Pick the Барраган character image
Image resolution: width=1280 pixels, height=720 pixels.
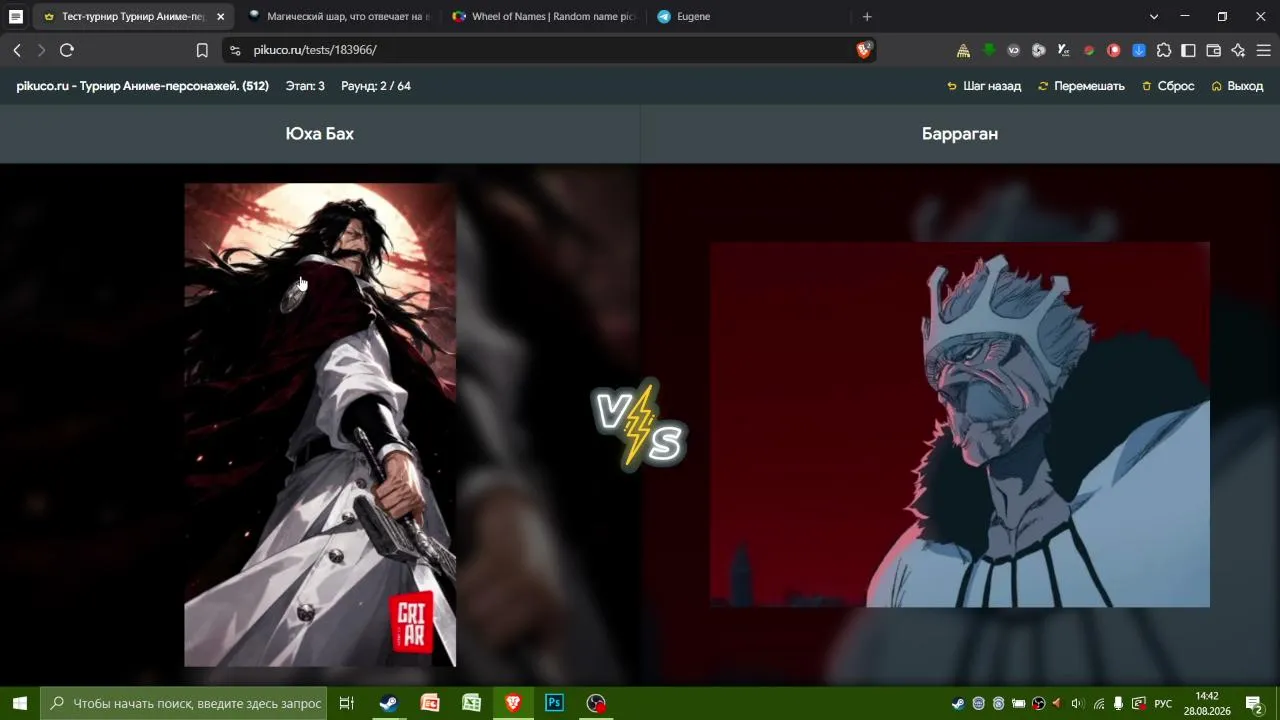[960, 424]
